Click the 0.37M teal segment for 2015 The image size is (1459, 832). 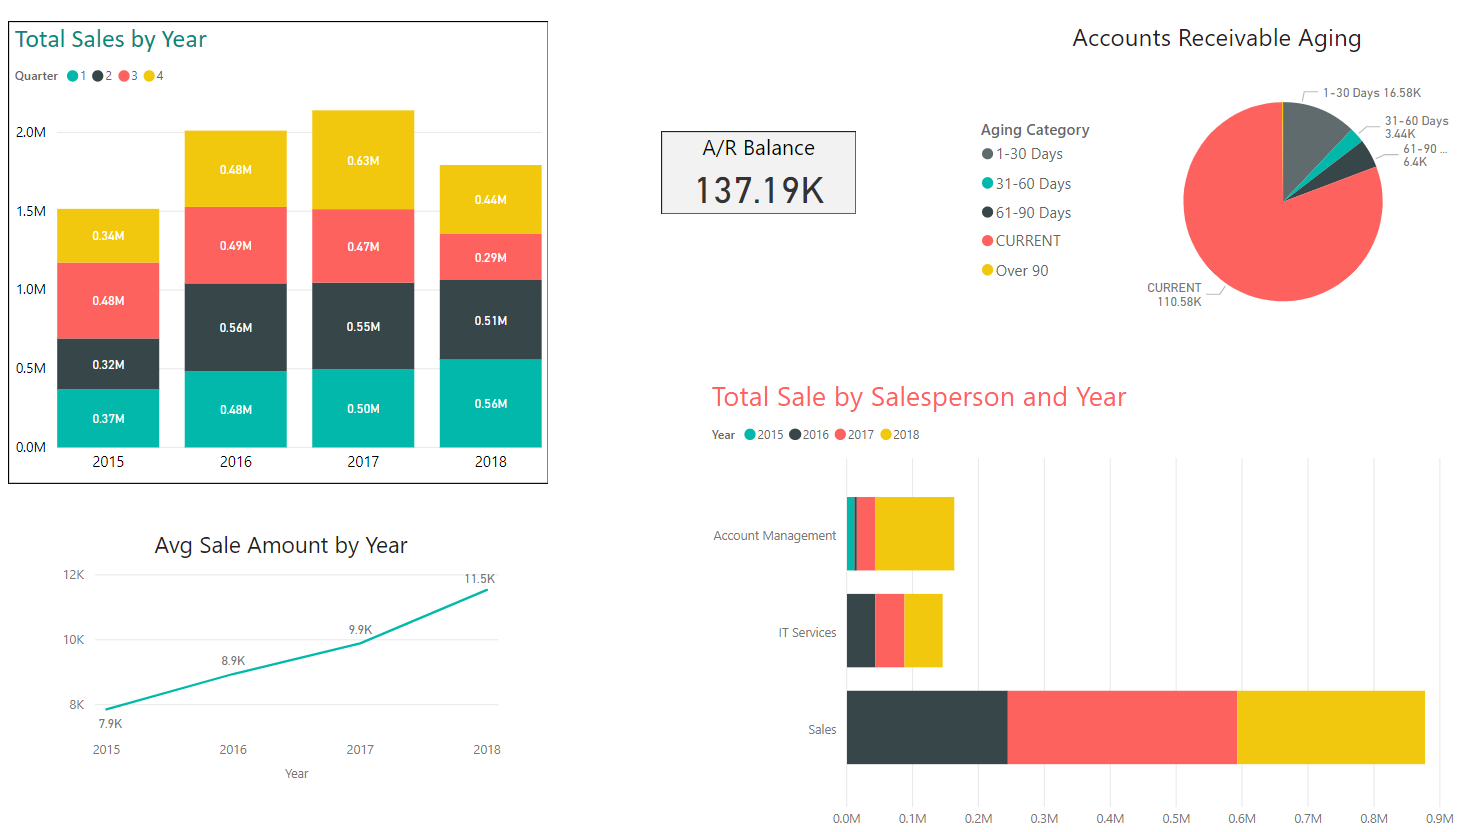click(x=108, y=418)
